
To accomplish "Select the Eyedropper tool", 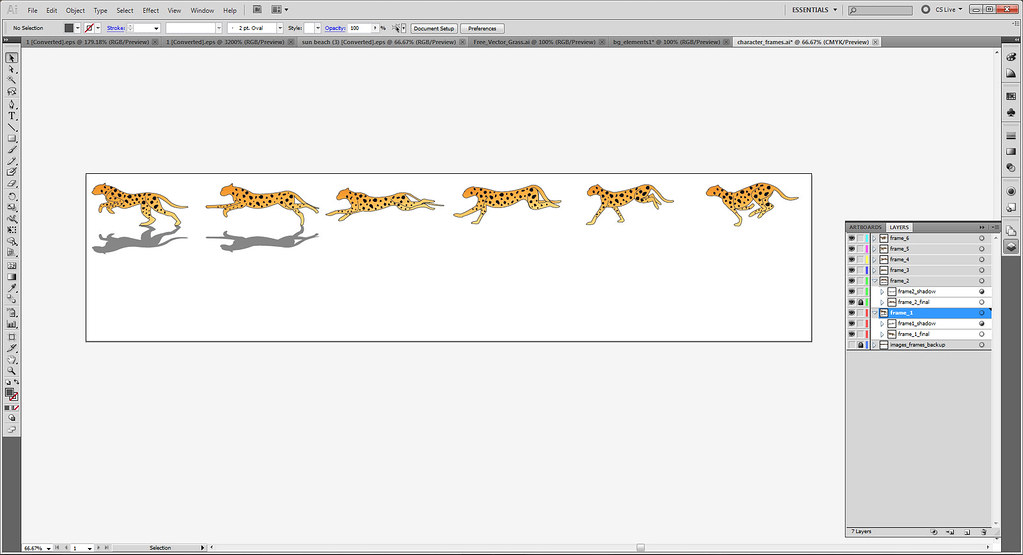I will tap(11, 288).
